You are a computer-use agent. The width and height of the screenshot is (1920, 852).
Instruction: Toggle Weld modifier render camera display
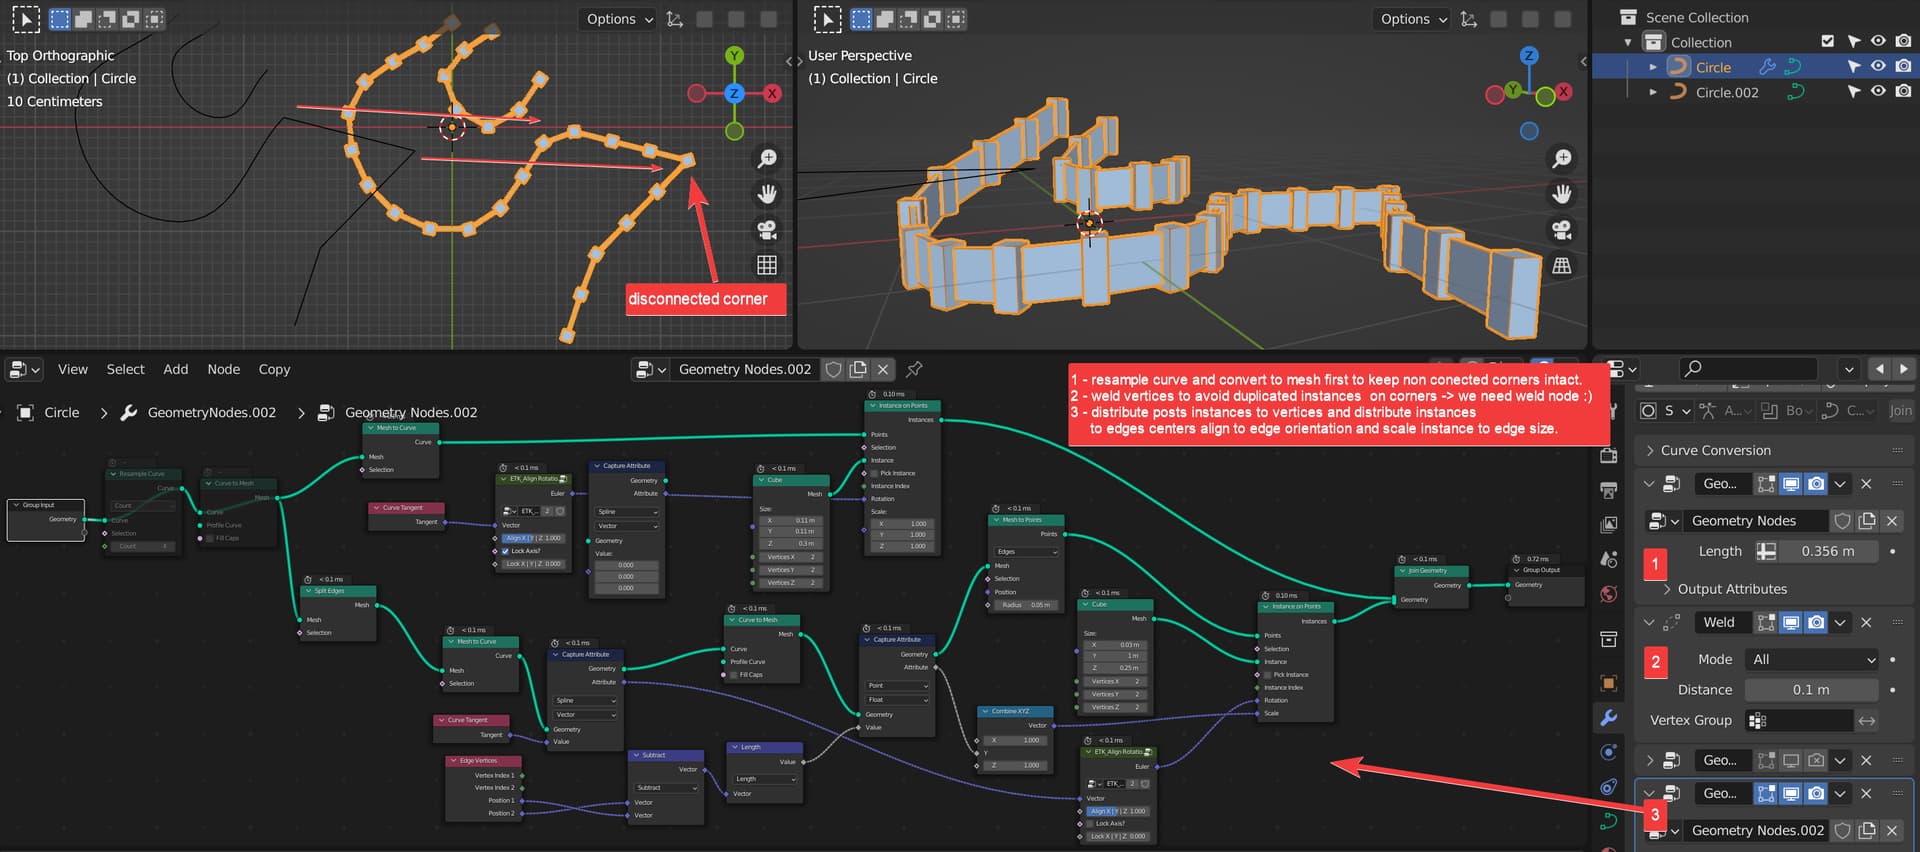coord(1816,622)
